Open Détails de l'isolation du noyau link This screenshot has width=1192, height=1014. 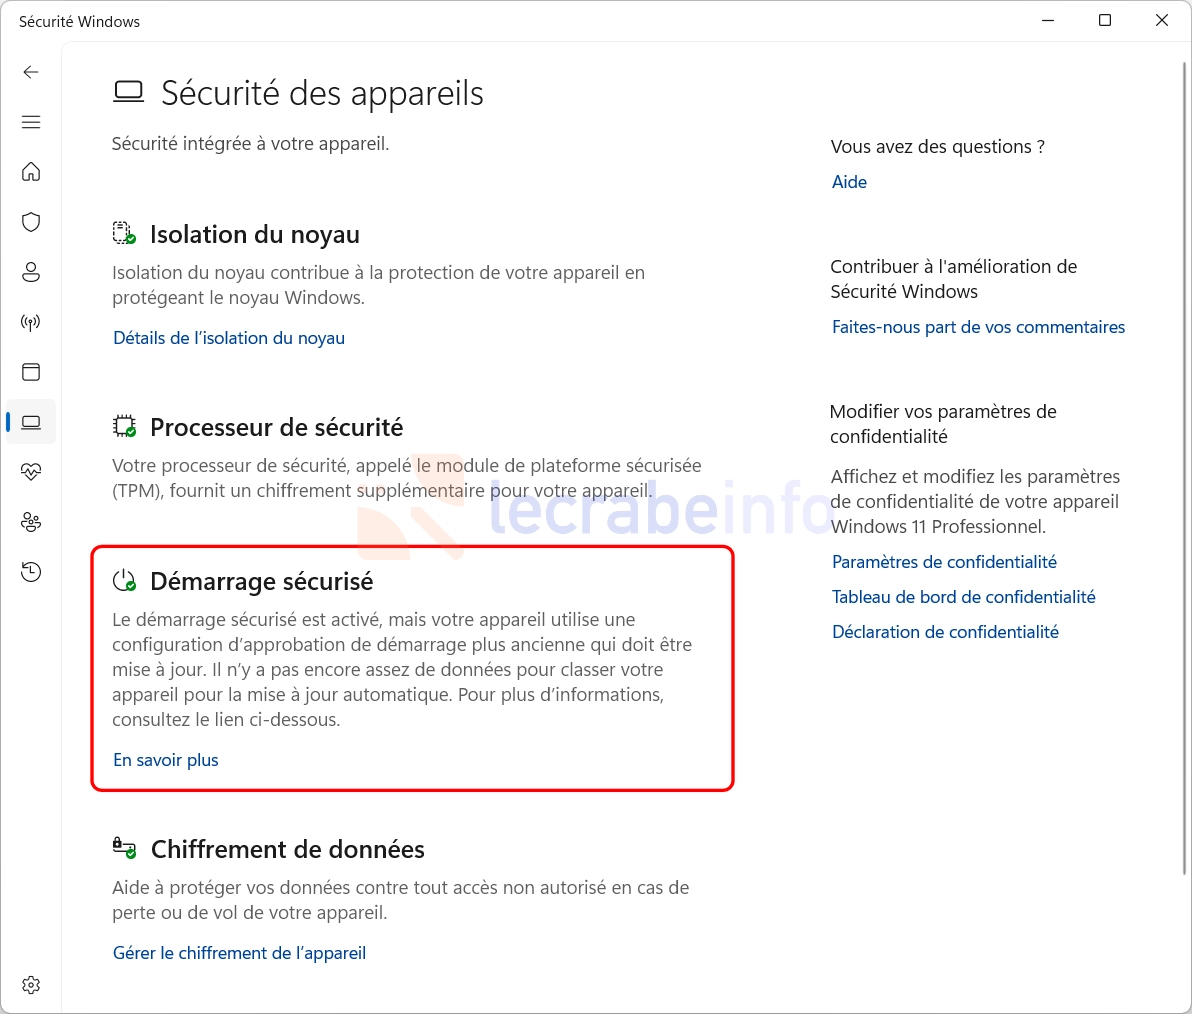click(229, 338)
